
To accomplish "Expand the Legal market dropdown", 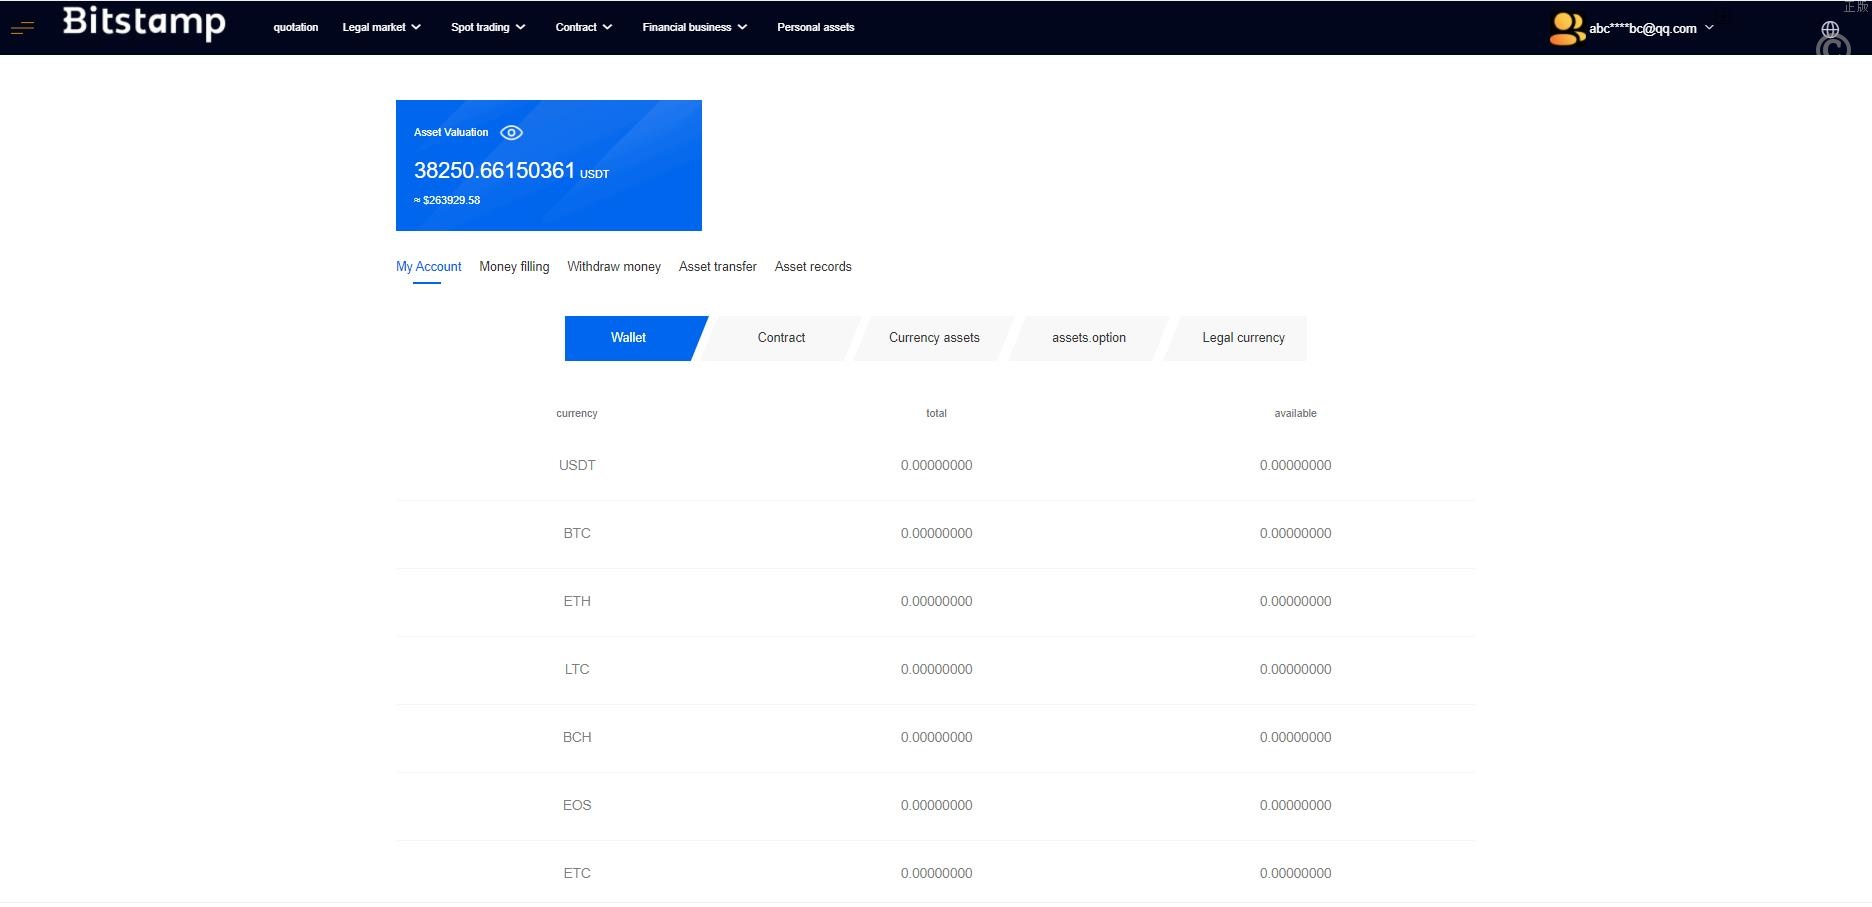I will point(381,27).
